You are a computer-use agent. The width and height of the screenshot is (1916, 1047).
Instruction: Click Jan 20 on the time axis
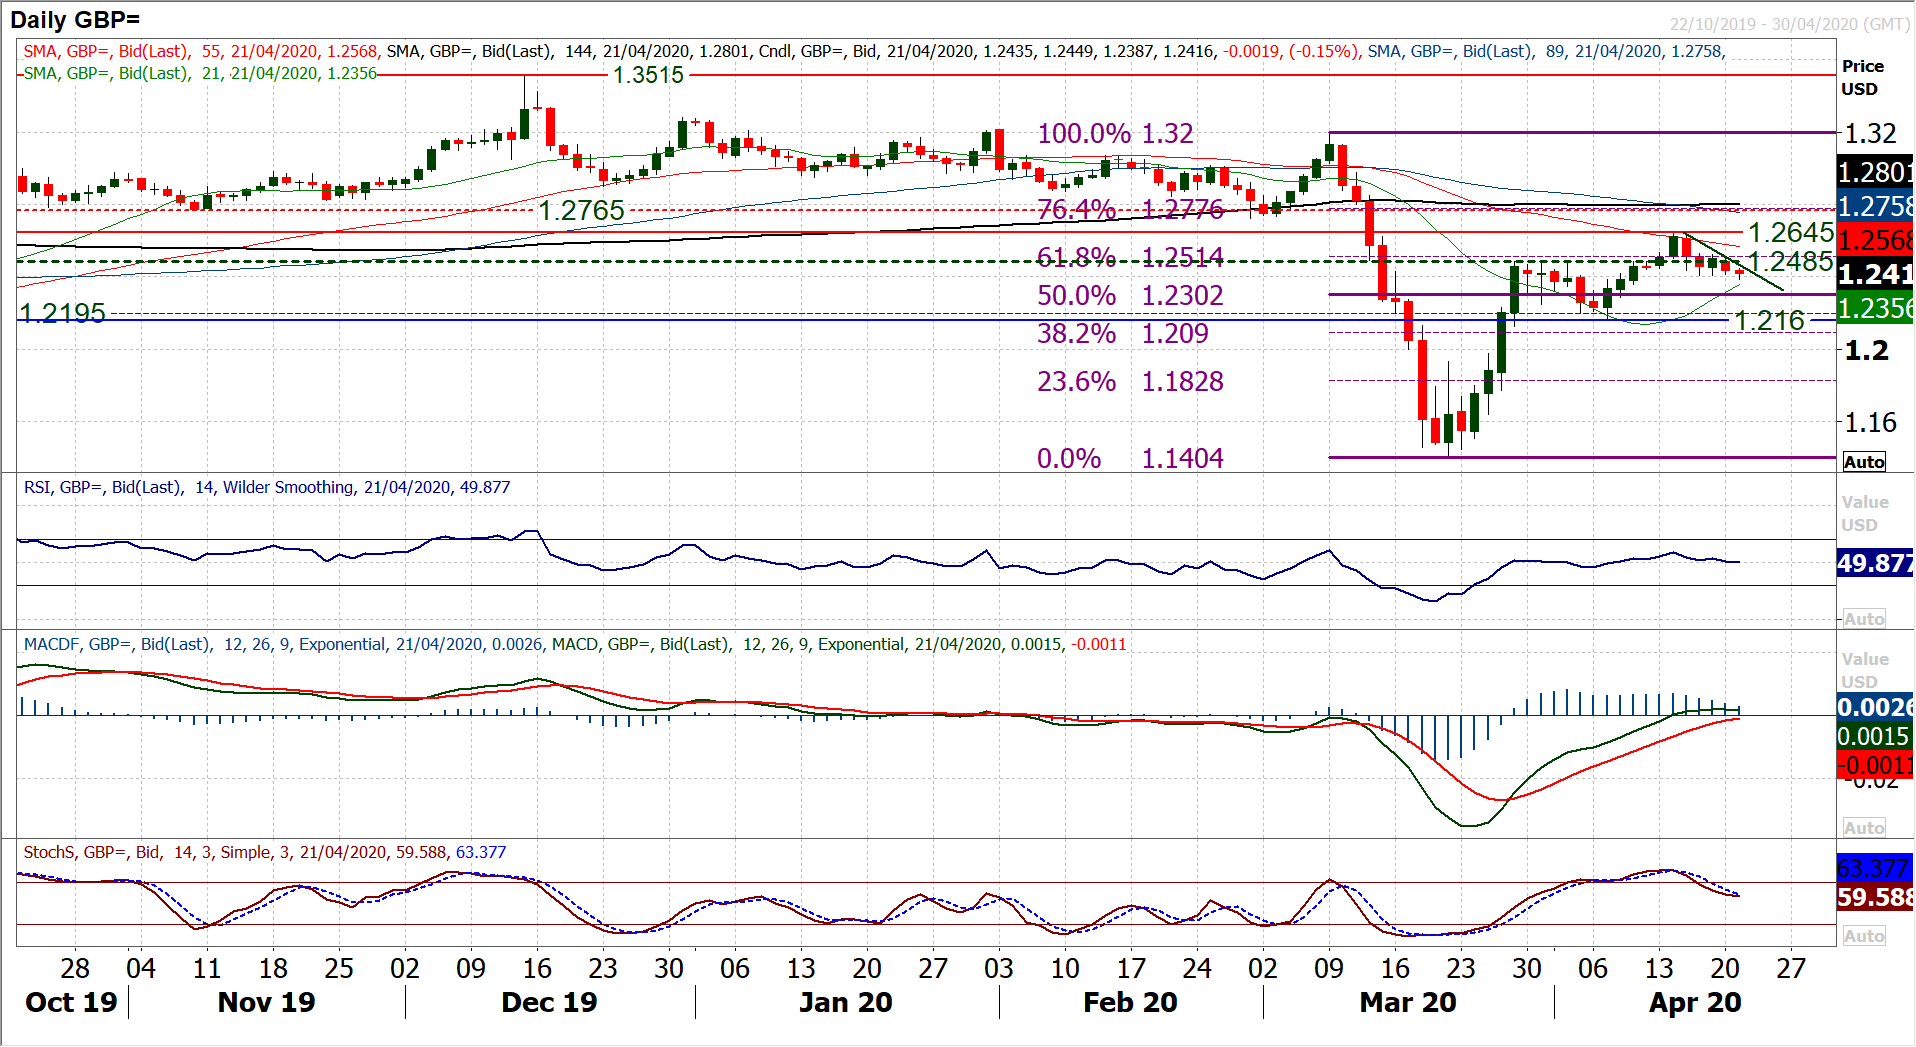[x=845, y=1002]
